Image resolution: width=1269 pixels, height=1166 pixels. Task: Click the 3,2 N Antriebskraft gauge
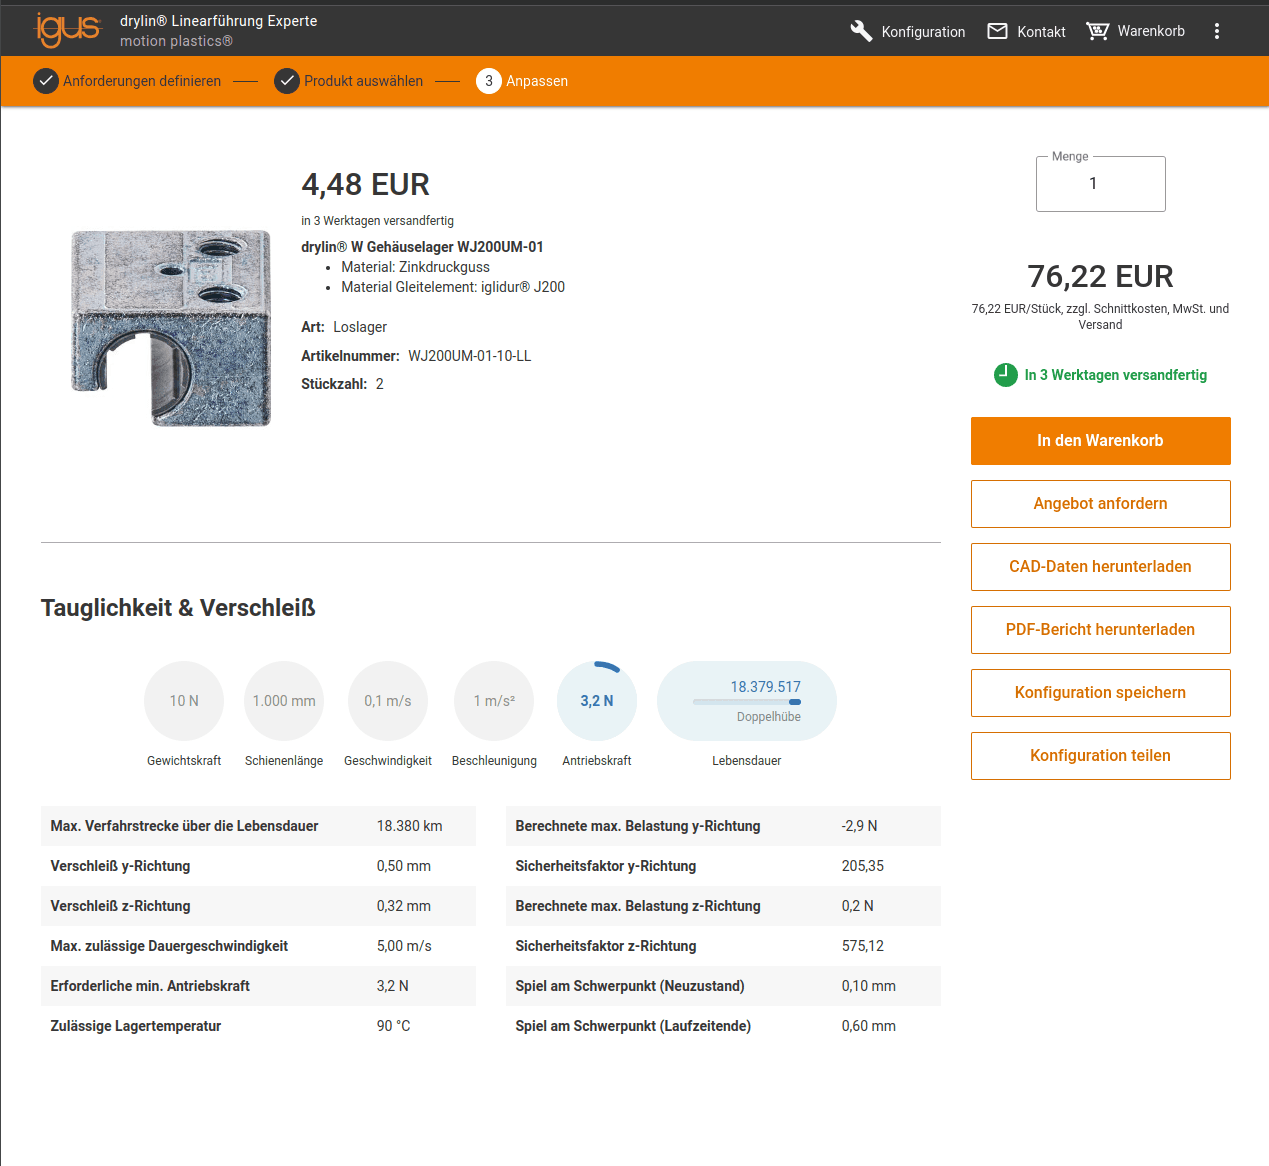coord(597,701)
